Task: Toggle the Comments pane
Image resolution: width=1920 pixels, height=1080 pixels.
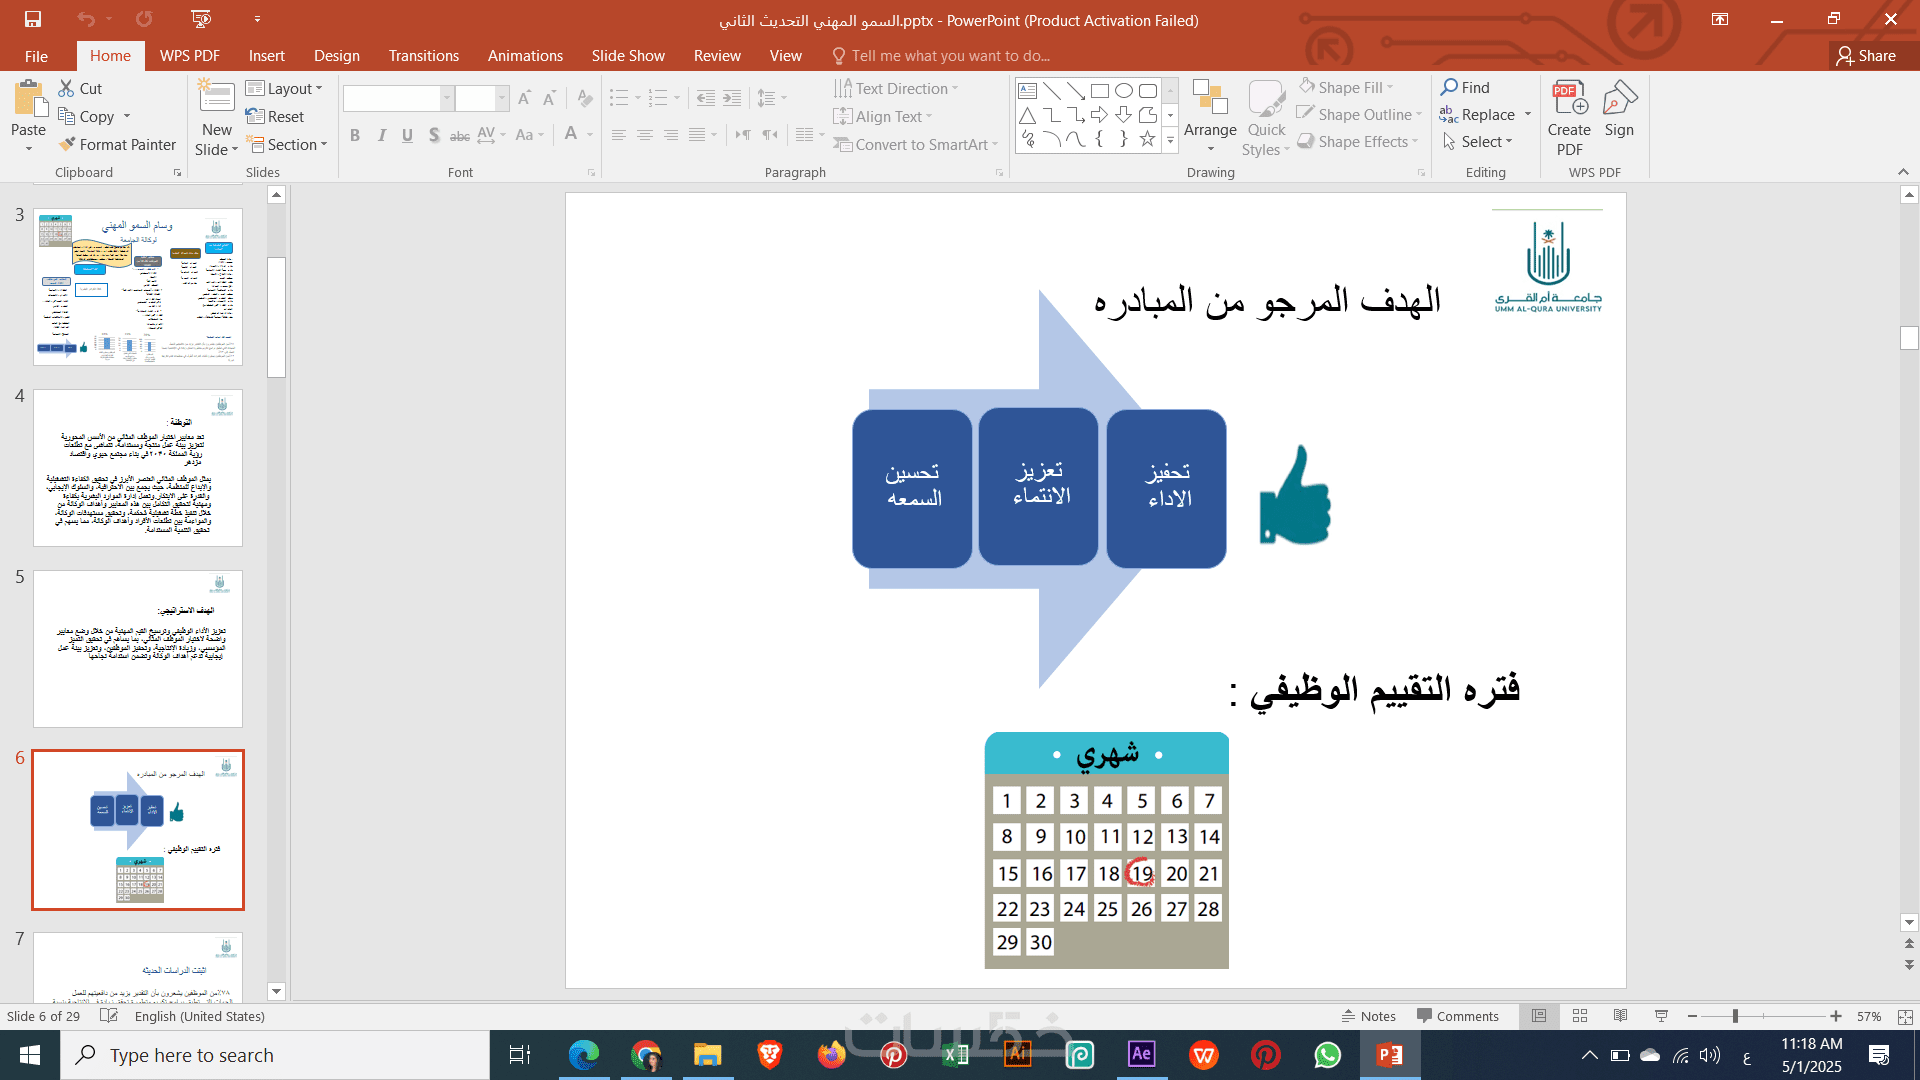Action: [1458, 1016]
